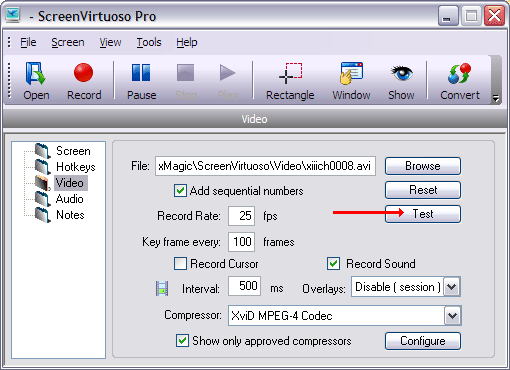Screen dimensions: 510x370
Task: Click the Test button
Action: tap(423, 214)
